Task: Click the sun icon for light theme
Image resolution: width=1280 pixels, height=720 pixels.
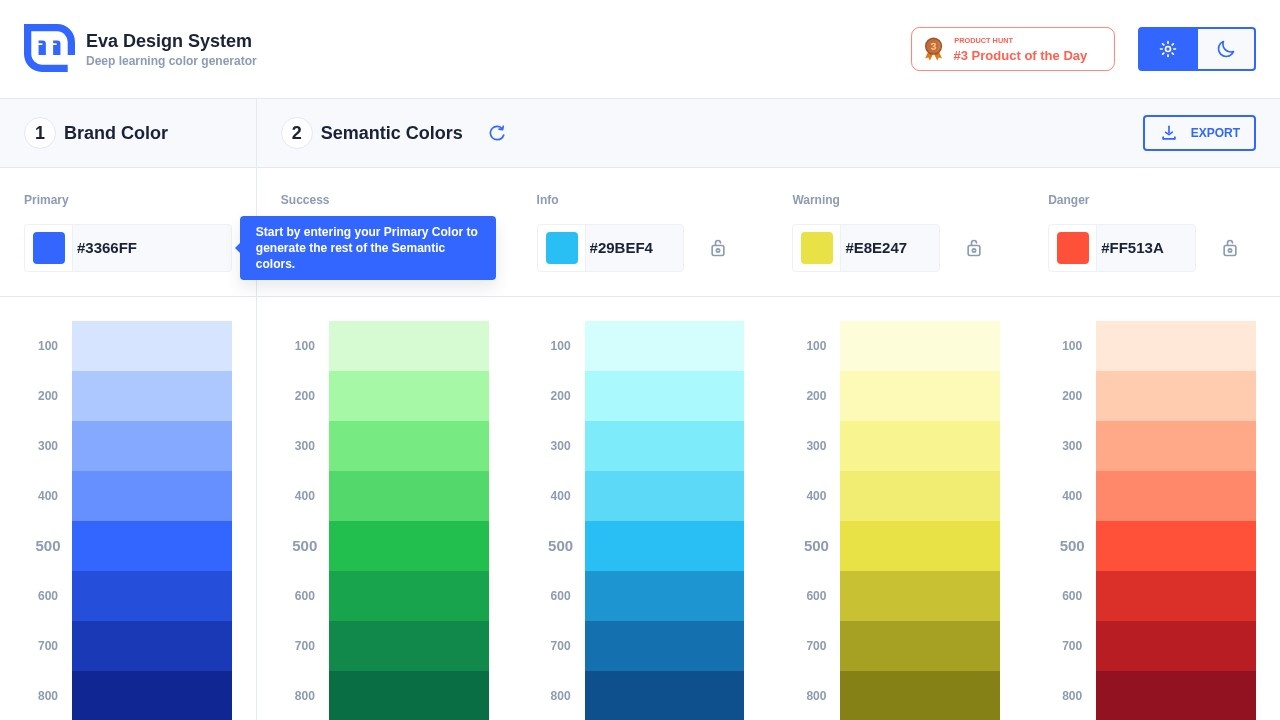Action: point(1167,48)
